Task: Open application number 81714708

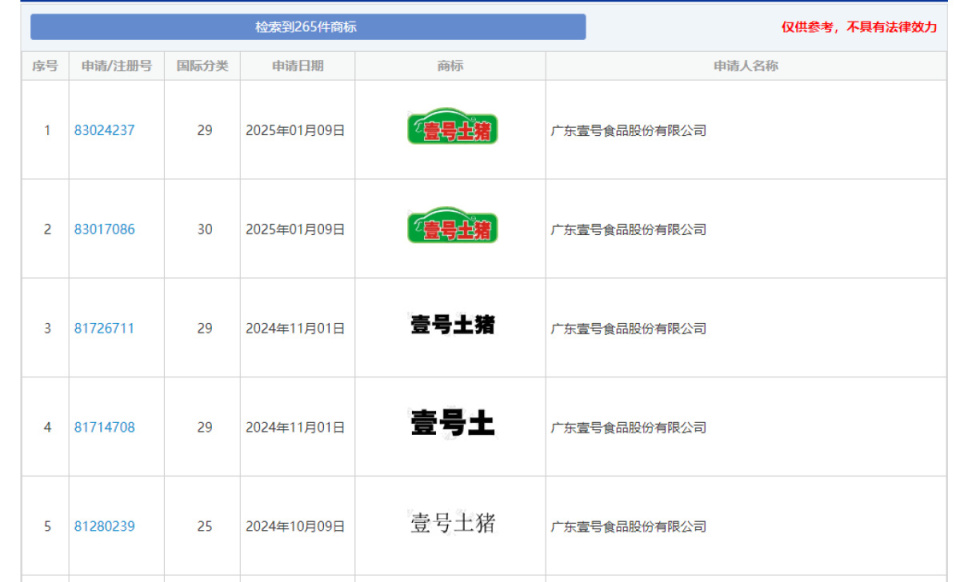Action: pos(104,428)
